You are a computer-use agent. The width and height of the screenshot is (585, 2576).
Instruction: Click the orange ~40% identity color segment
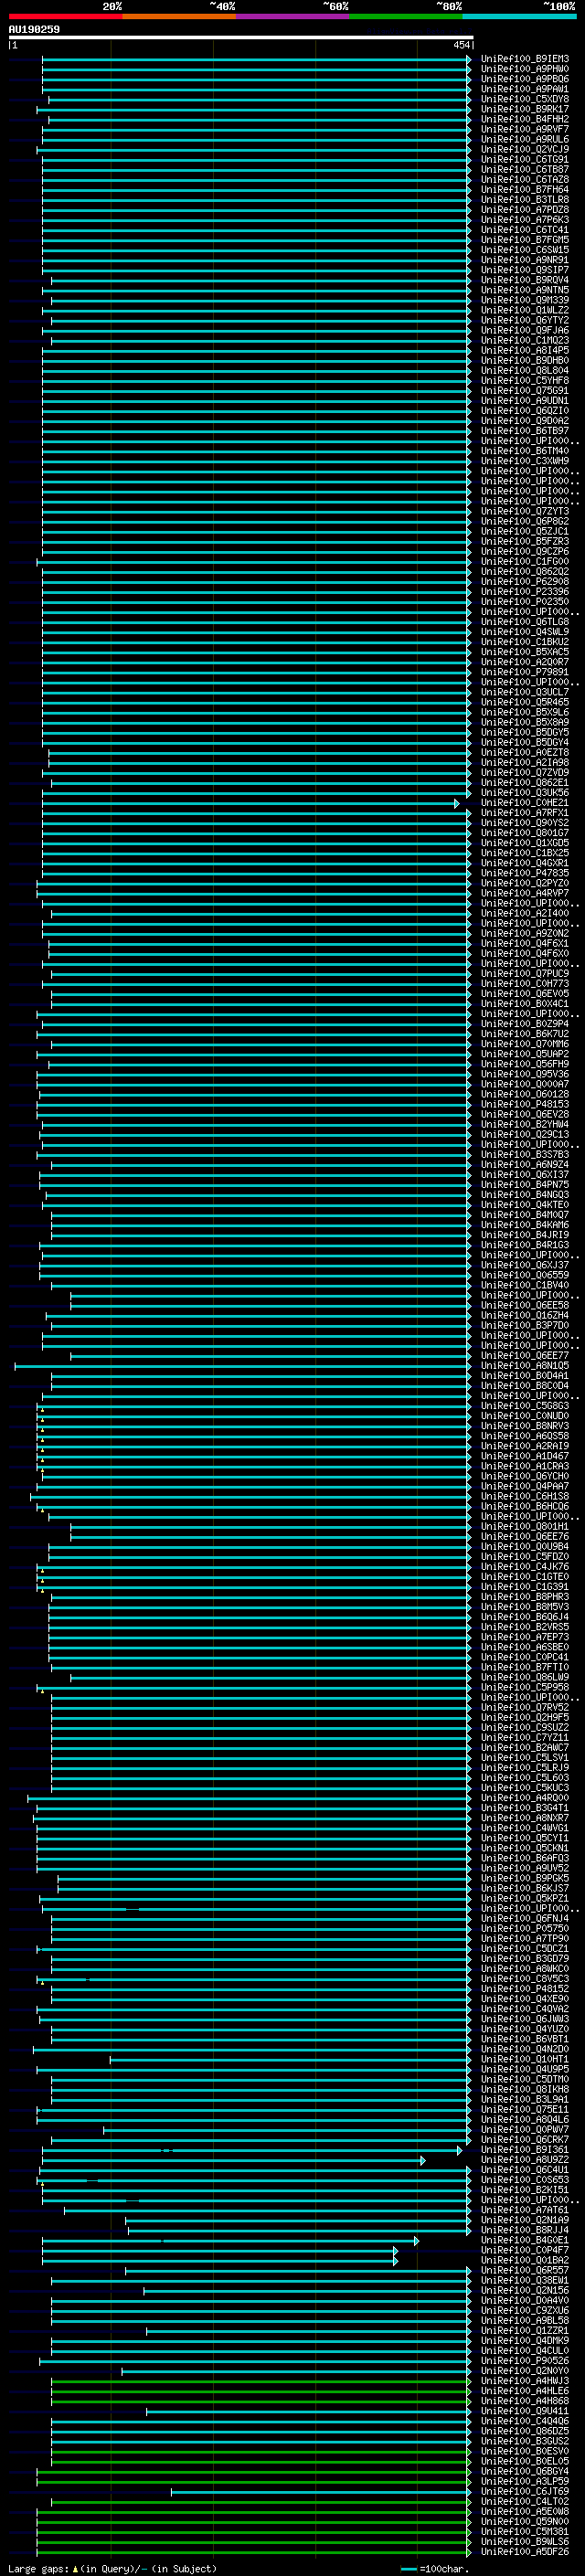pos(180,16)
